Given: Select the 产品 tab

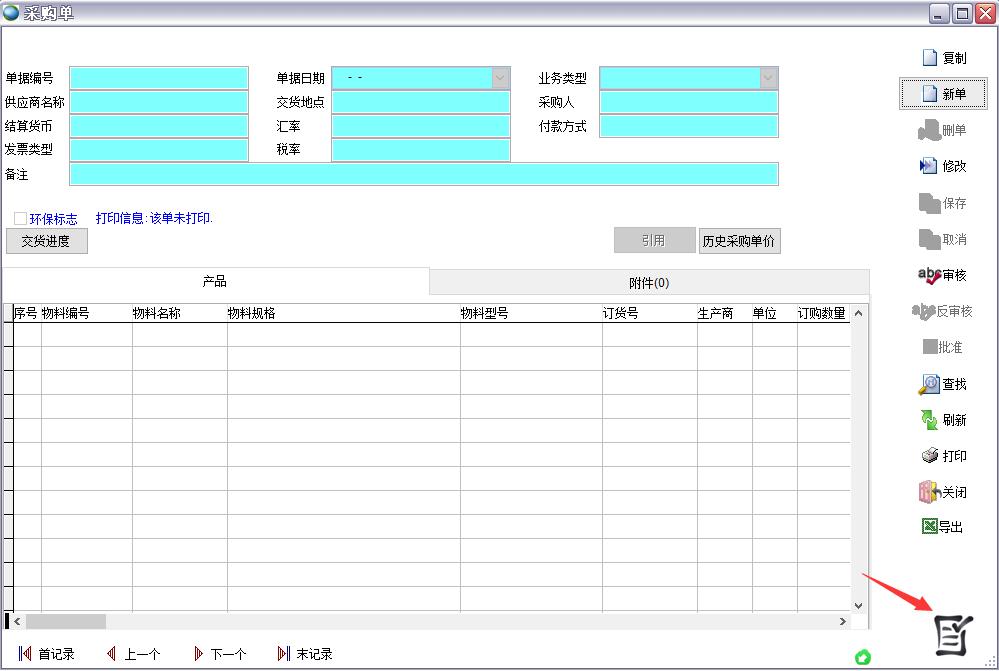Looking at the screenshot, I should coord(215,282).
